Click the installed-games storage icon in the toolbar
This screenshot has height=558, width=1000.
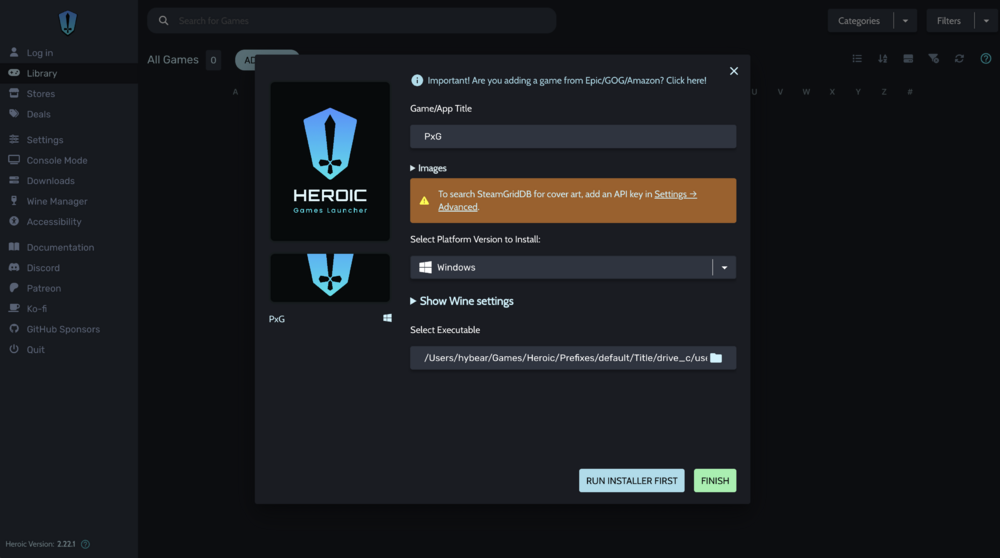tap(908, 59)
